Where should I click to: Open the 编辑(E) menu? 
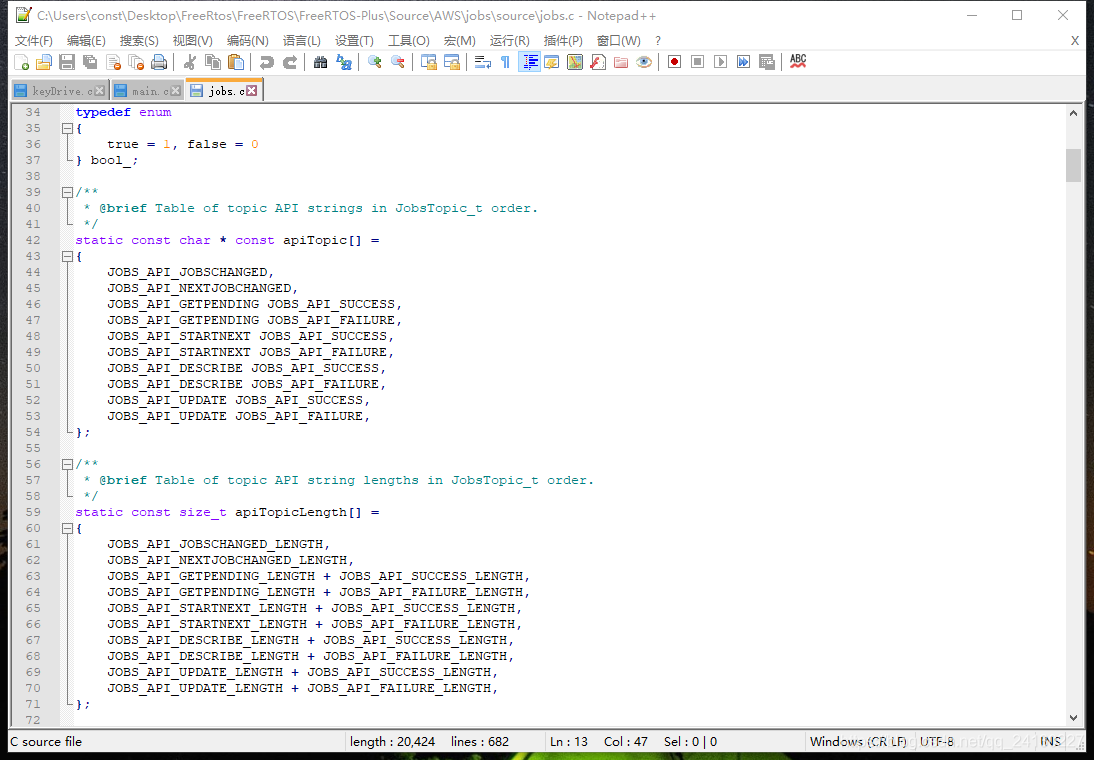point(87,40)
